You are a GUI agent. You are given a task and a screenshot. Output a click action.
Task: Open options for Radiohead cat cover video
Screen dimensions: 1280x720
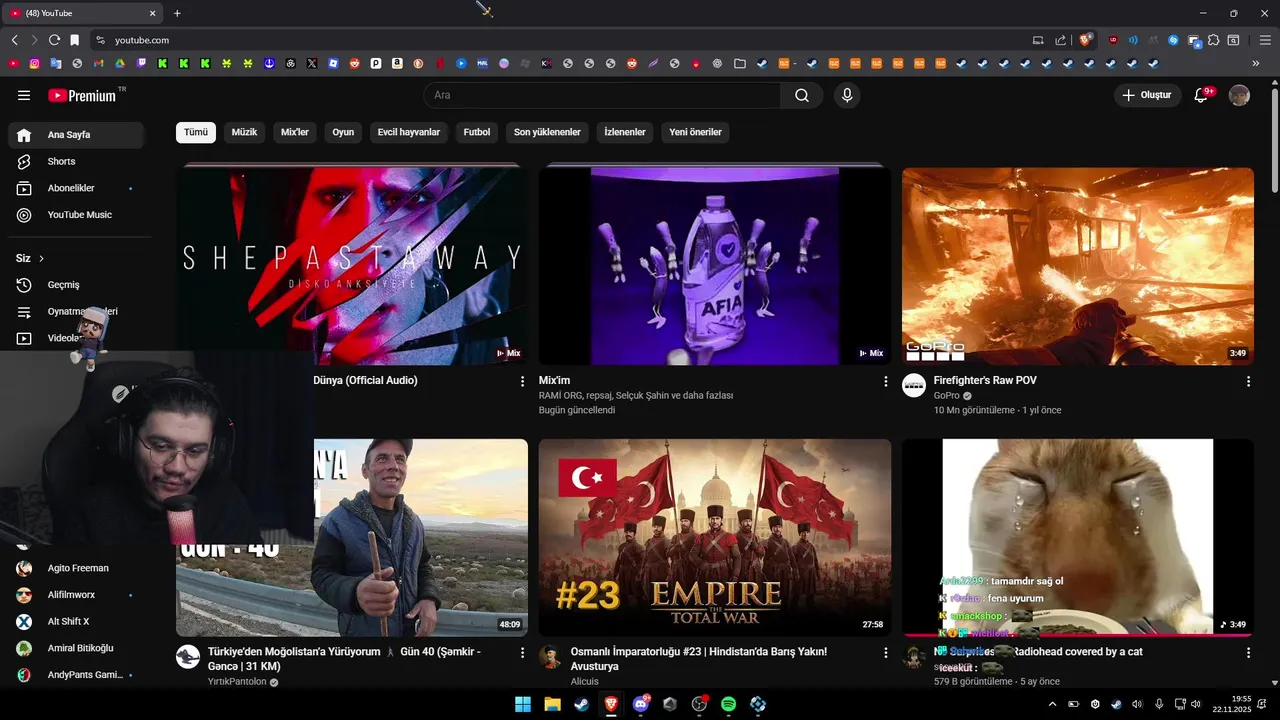[x=1248, y=652]
